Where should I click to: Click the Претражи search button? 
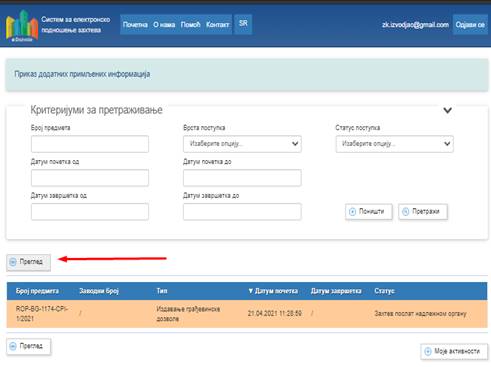[423, 212]
